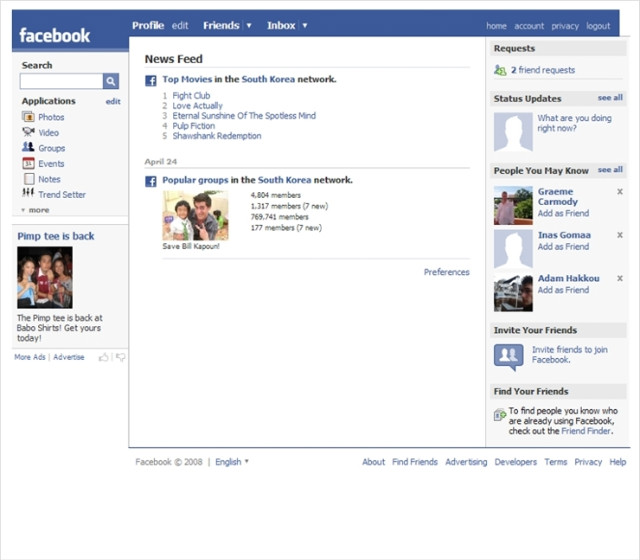The image size is (640, 560).
Task: Open the English language dropdown
Action: tap(232, 462)
